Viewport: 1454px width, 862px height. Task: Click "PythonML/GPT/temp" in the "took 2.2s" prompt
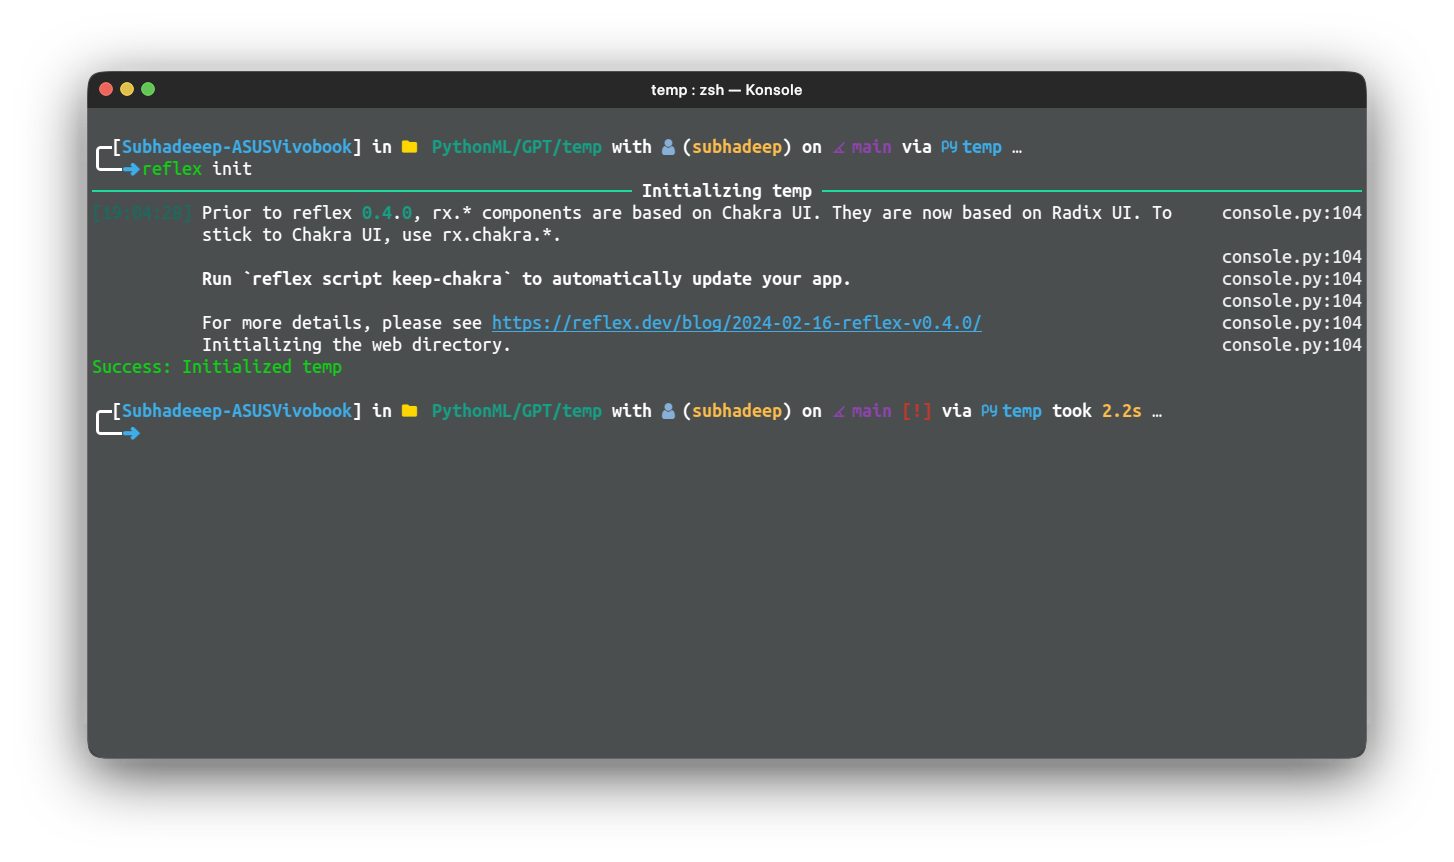(x=517, y=411)
